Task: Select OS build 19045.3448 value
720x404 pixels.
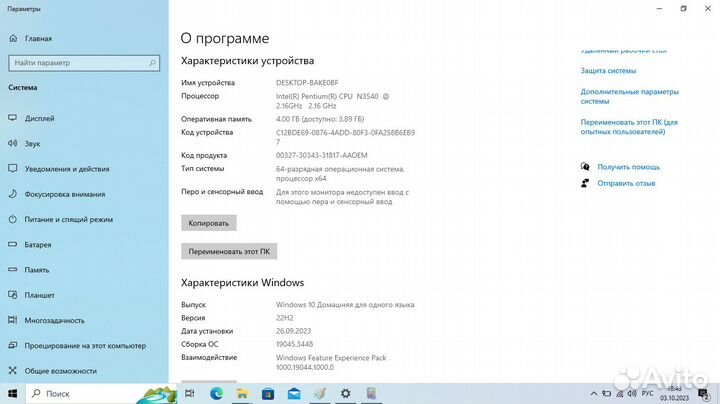Action: pyautogui.click(x=294, y=344)
